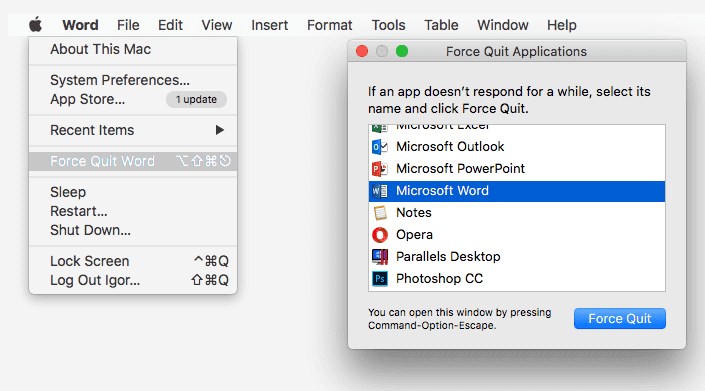
Task: Click the Parallels Desktop app icon
Action: (x=379, y=257)
